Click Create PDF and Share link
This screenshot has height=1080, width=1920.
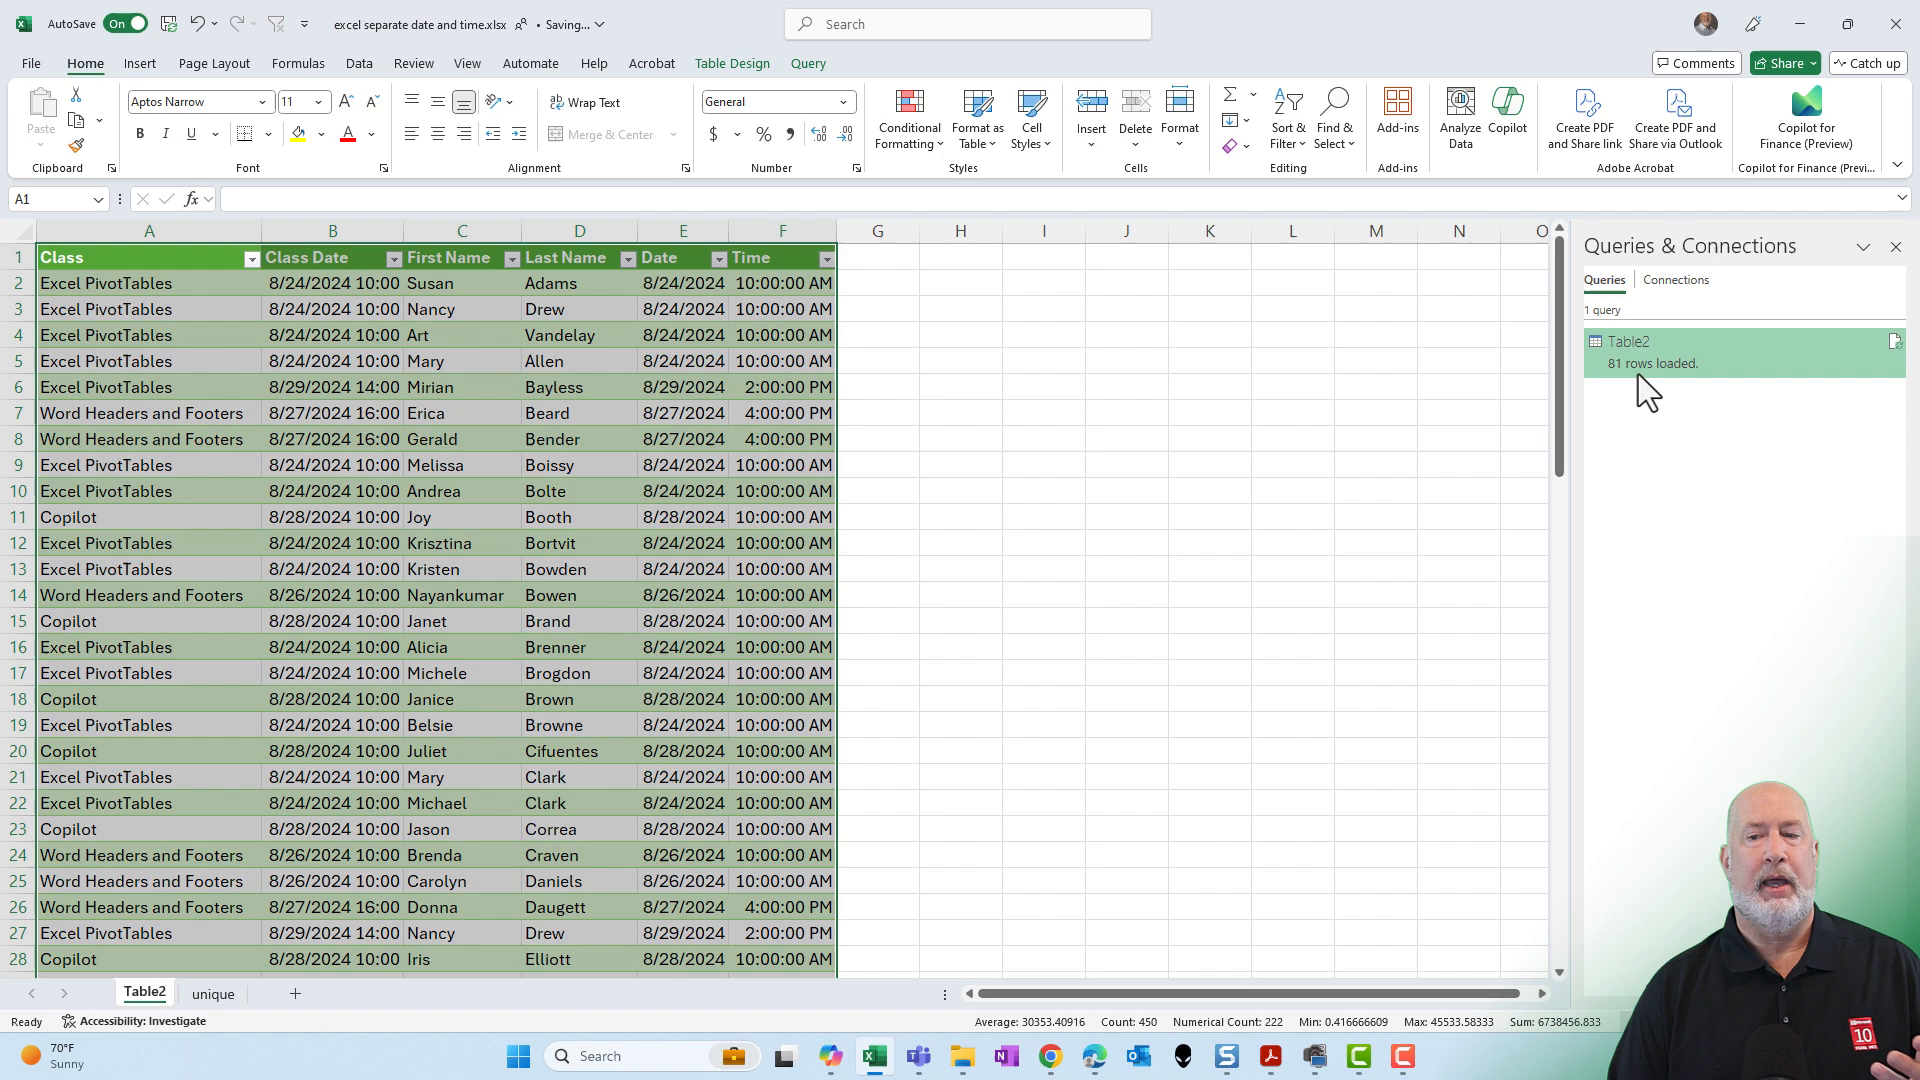pos(1585,117)
